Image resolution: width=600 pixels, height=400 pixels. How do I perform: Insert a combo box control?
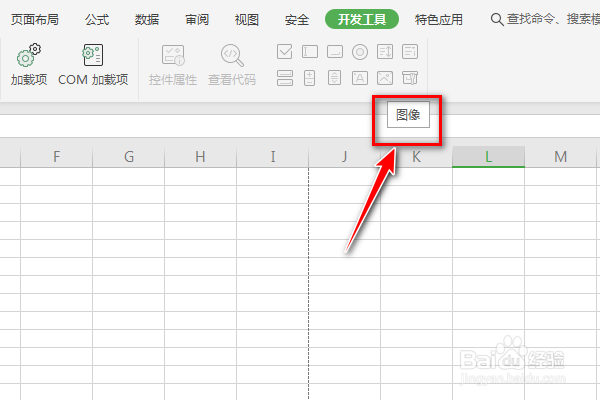pyautogui.click(x=410, y=52)
